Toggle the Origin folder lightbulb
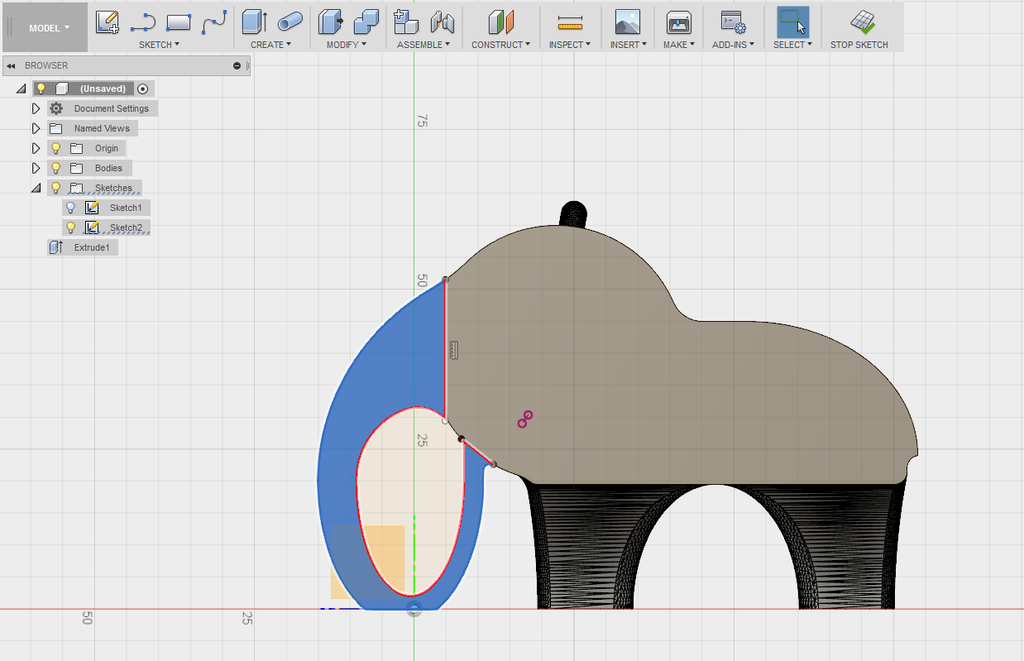Image resolution: width=1024 pixels, height=661 pixels. pyautogui.click(x=56, y=148)
